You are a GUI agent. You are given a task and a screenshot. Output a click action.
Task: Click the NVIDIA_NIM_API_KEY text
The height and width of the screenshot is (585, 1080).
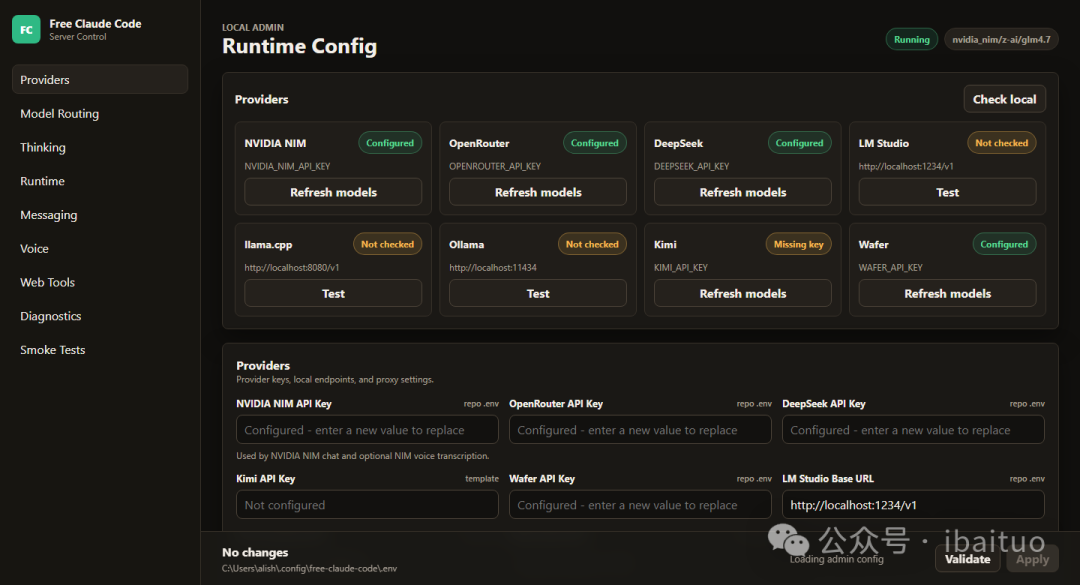287,166
